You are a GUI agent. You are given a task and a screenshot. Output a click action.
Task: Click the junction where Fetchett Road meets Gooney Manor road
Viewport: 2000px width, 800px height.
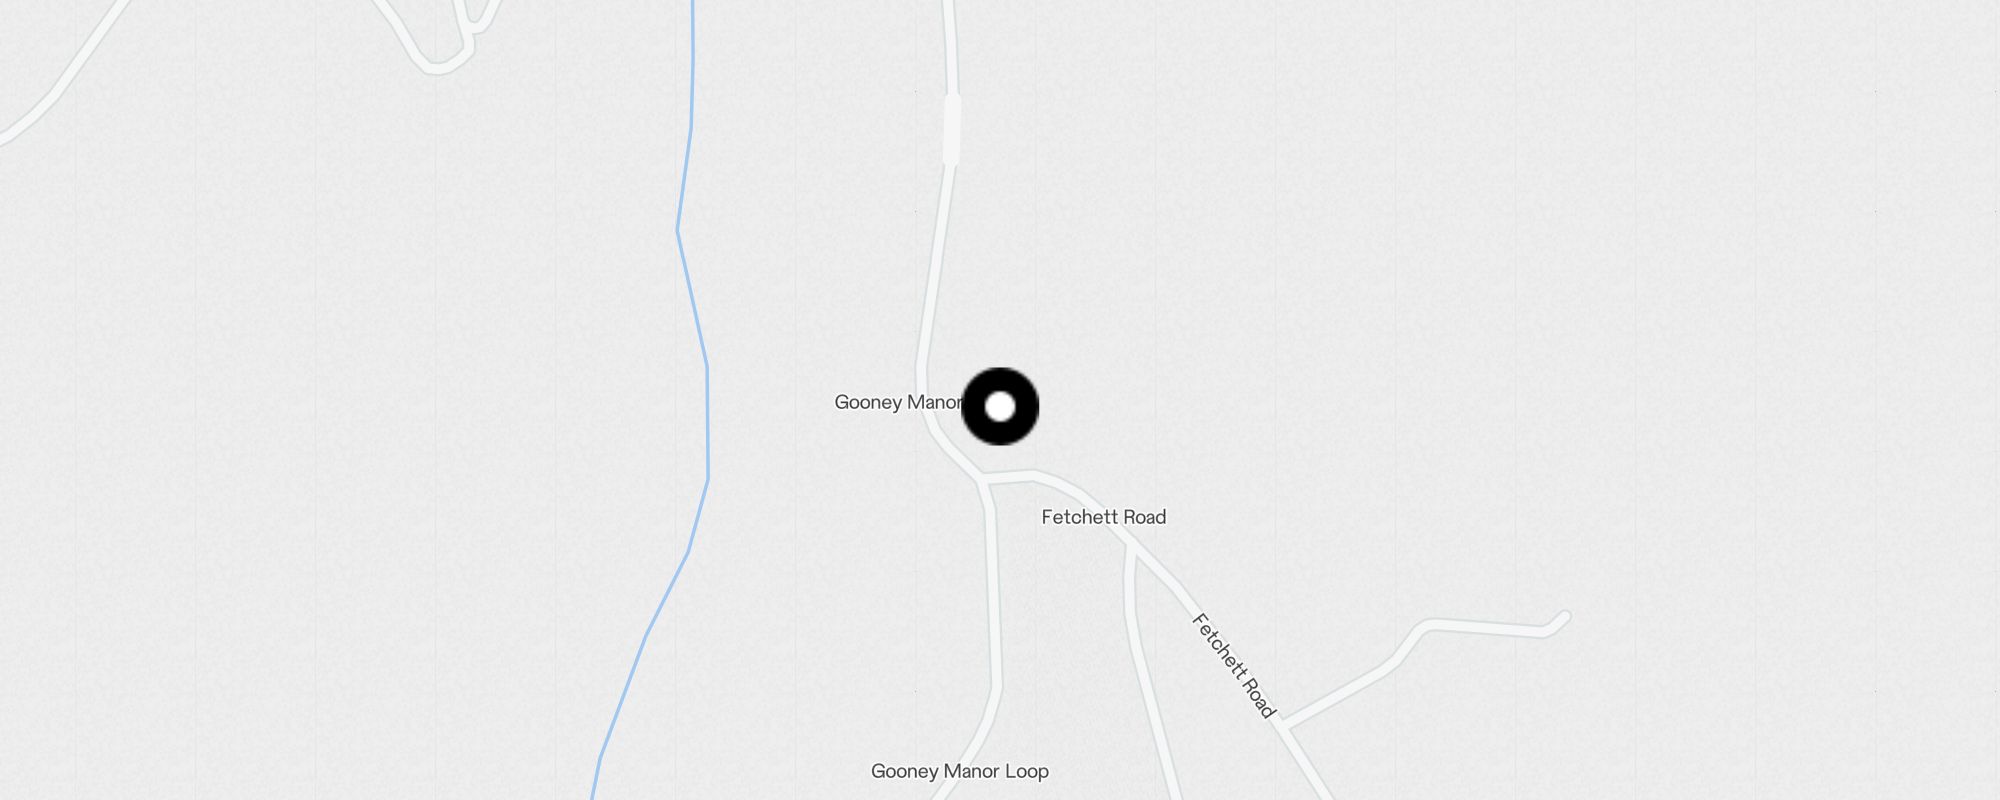[984, 481]
